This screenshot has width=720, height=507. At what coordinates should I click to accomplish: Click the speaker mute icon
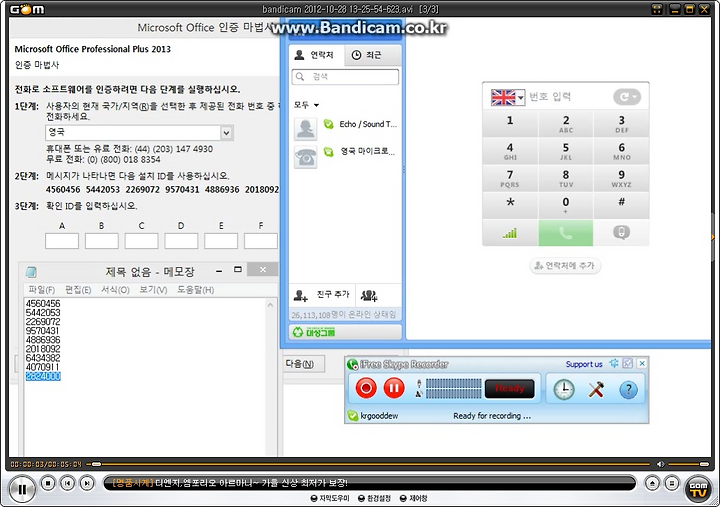(x=660, y=464)
